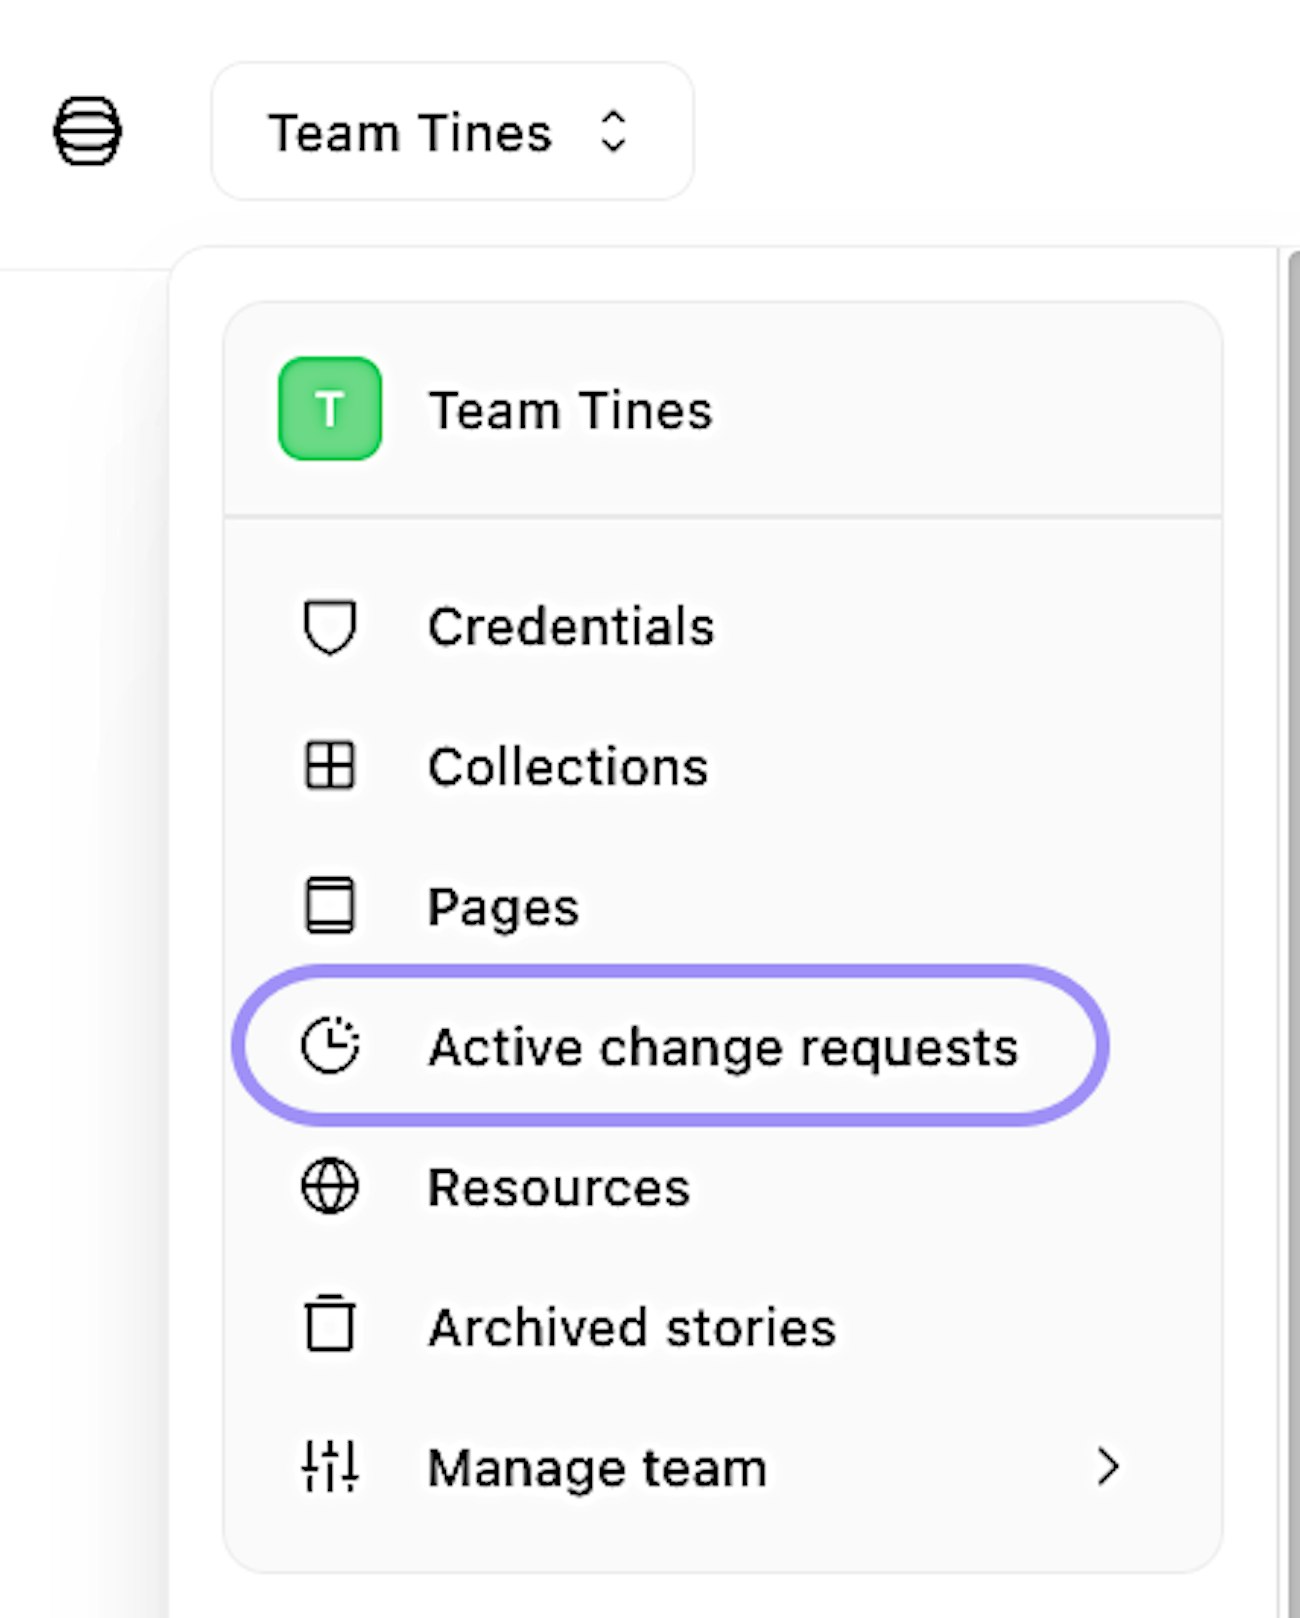
Task: Click the Pages tablet icon
Action: click(x=330, y=906)
